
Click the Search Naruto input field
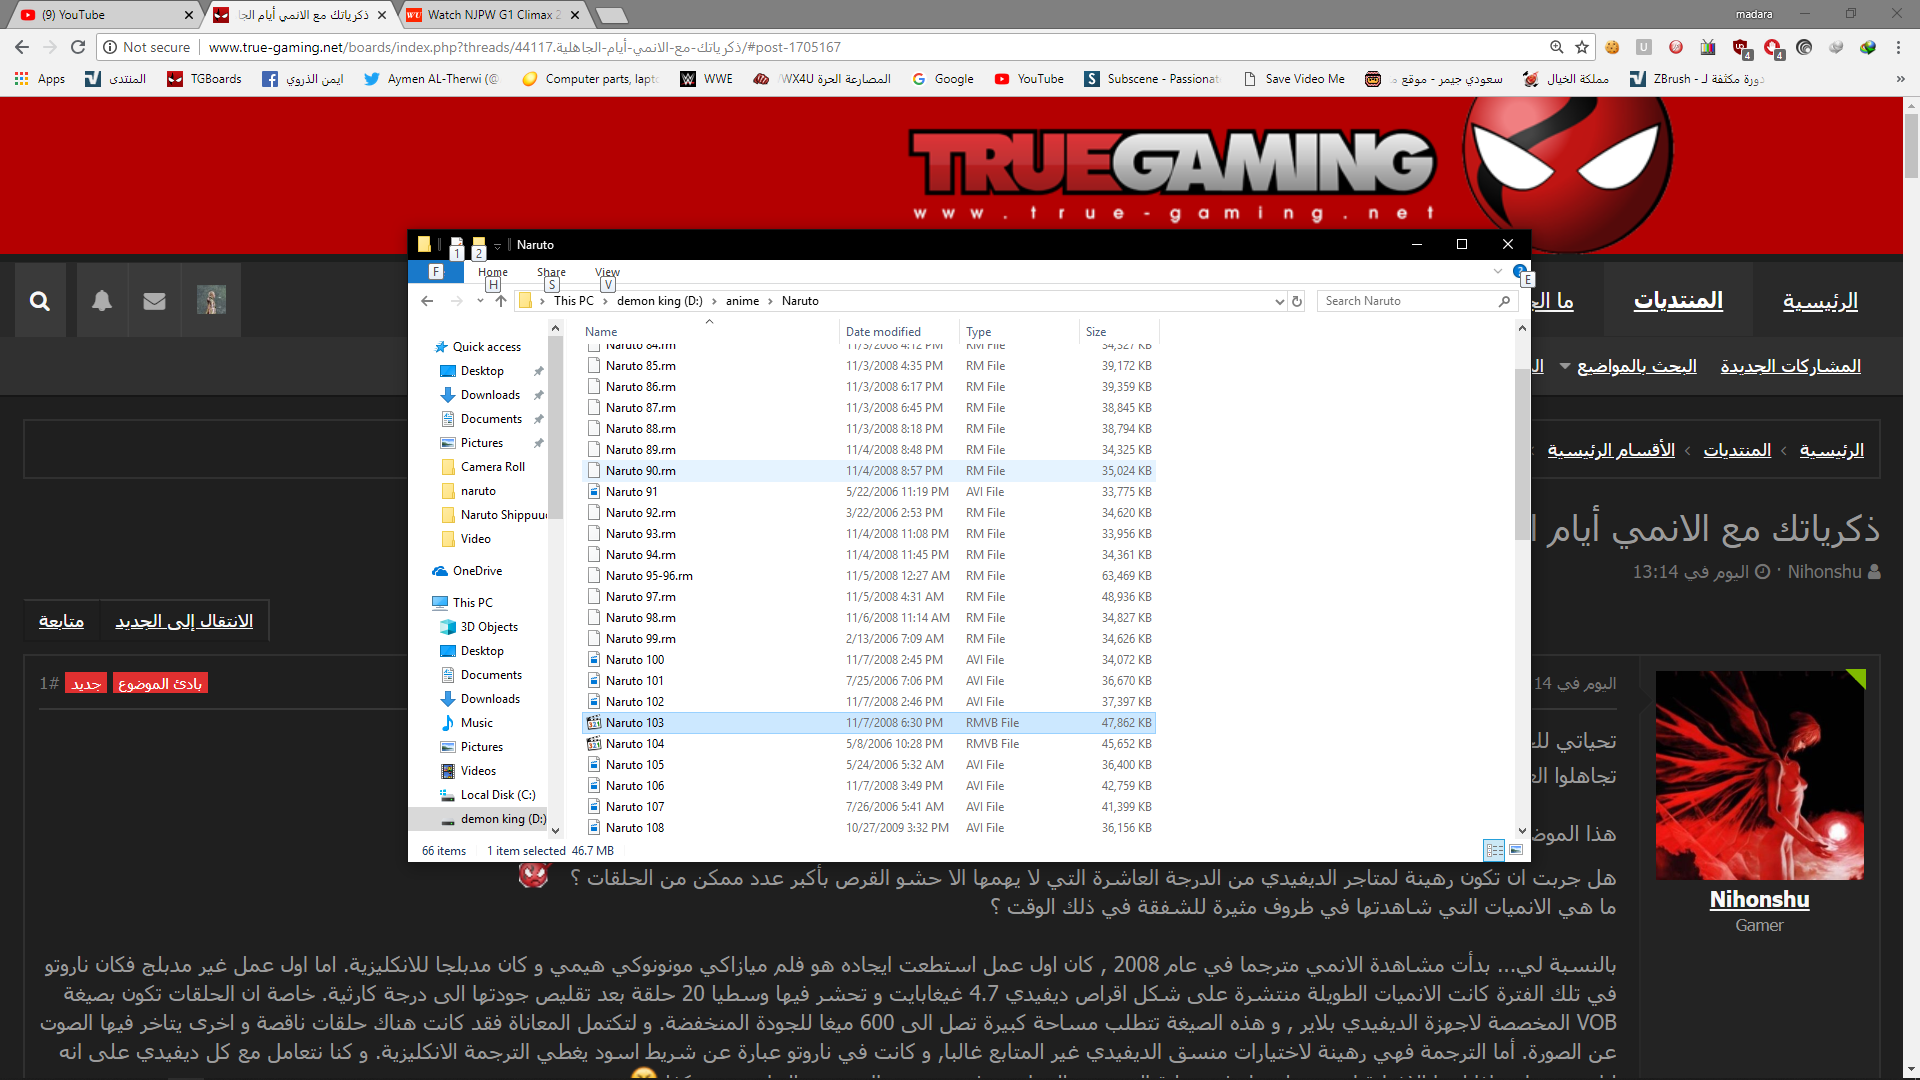tap(1415, 301)
